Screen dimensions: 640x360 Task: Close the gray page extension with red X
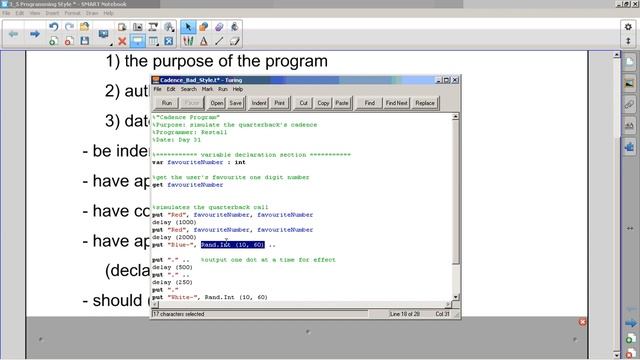coord(582,322)
